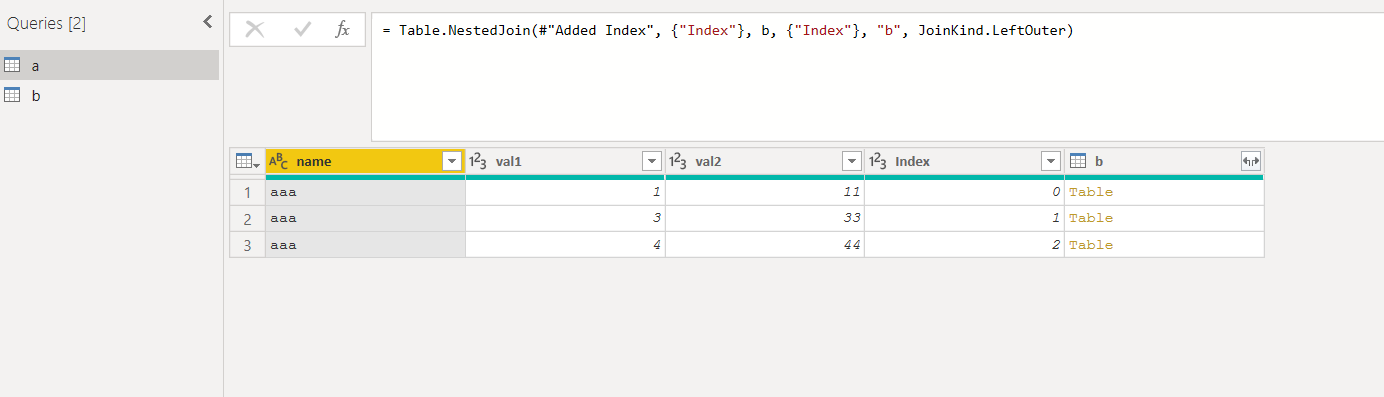Expand column b with the expand icon
The width and height of the screenshot is (1384, 397).
1251,161
